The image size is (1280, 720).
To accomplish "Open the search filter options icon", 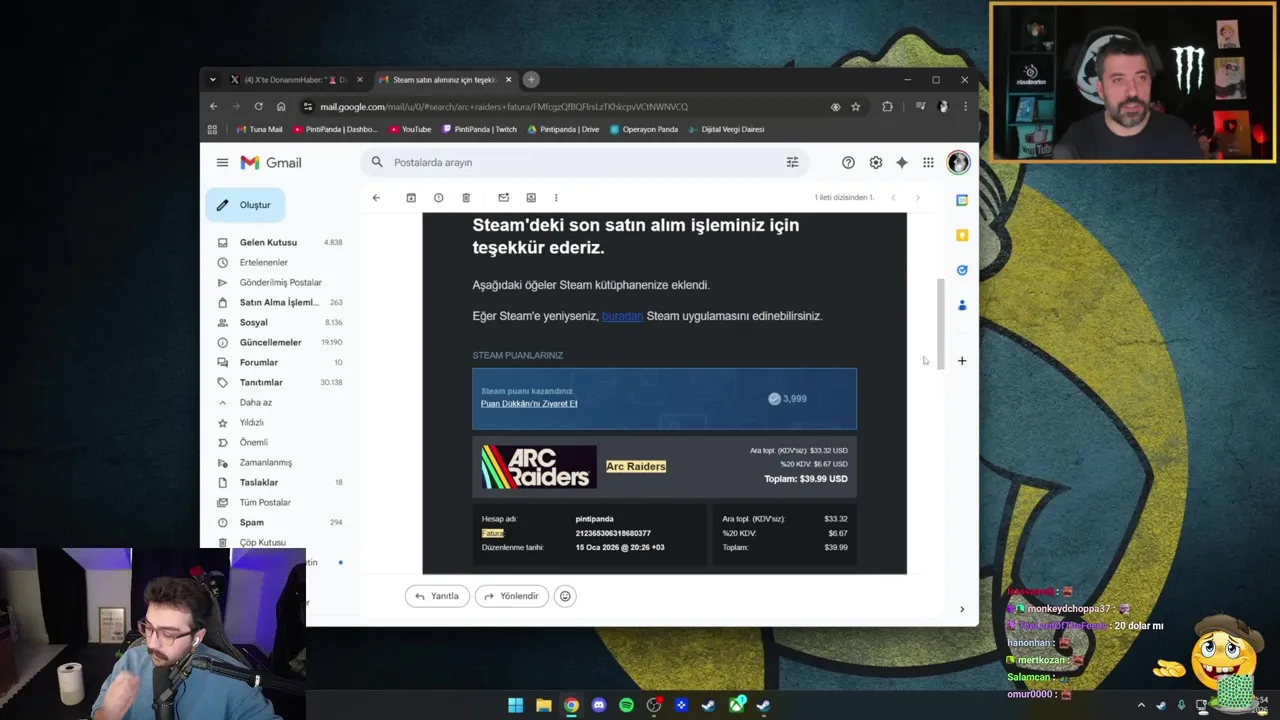I will [x=792, y=162].
